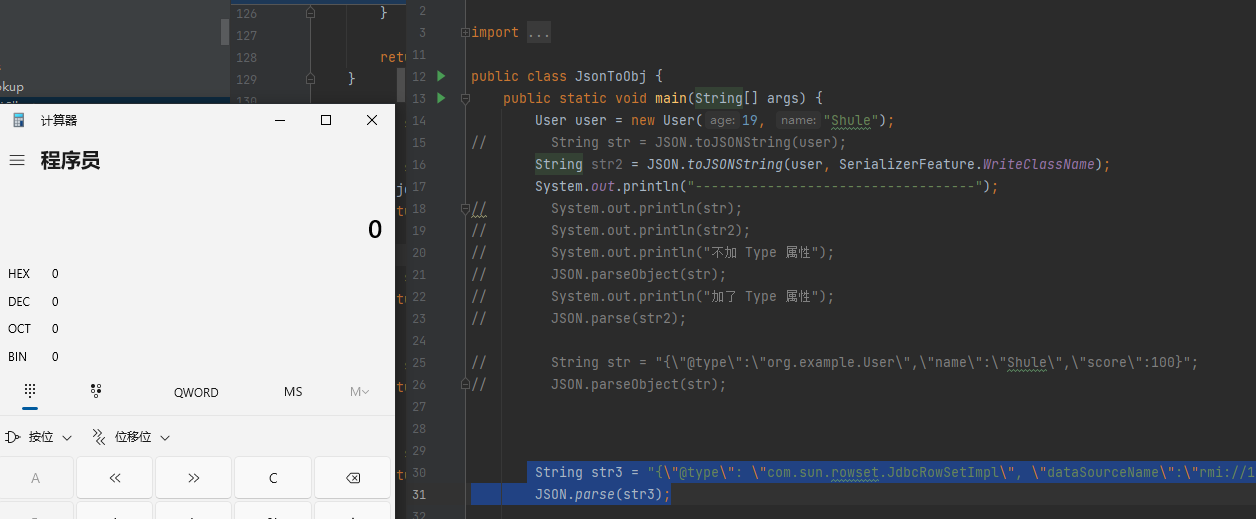Run main method from line 13 gutter
This screenshot has height=519, width=1256.
[441, 98]
